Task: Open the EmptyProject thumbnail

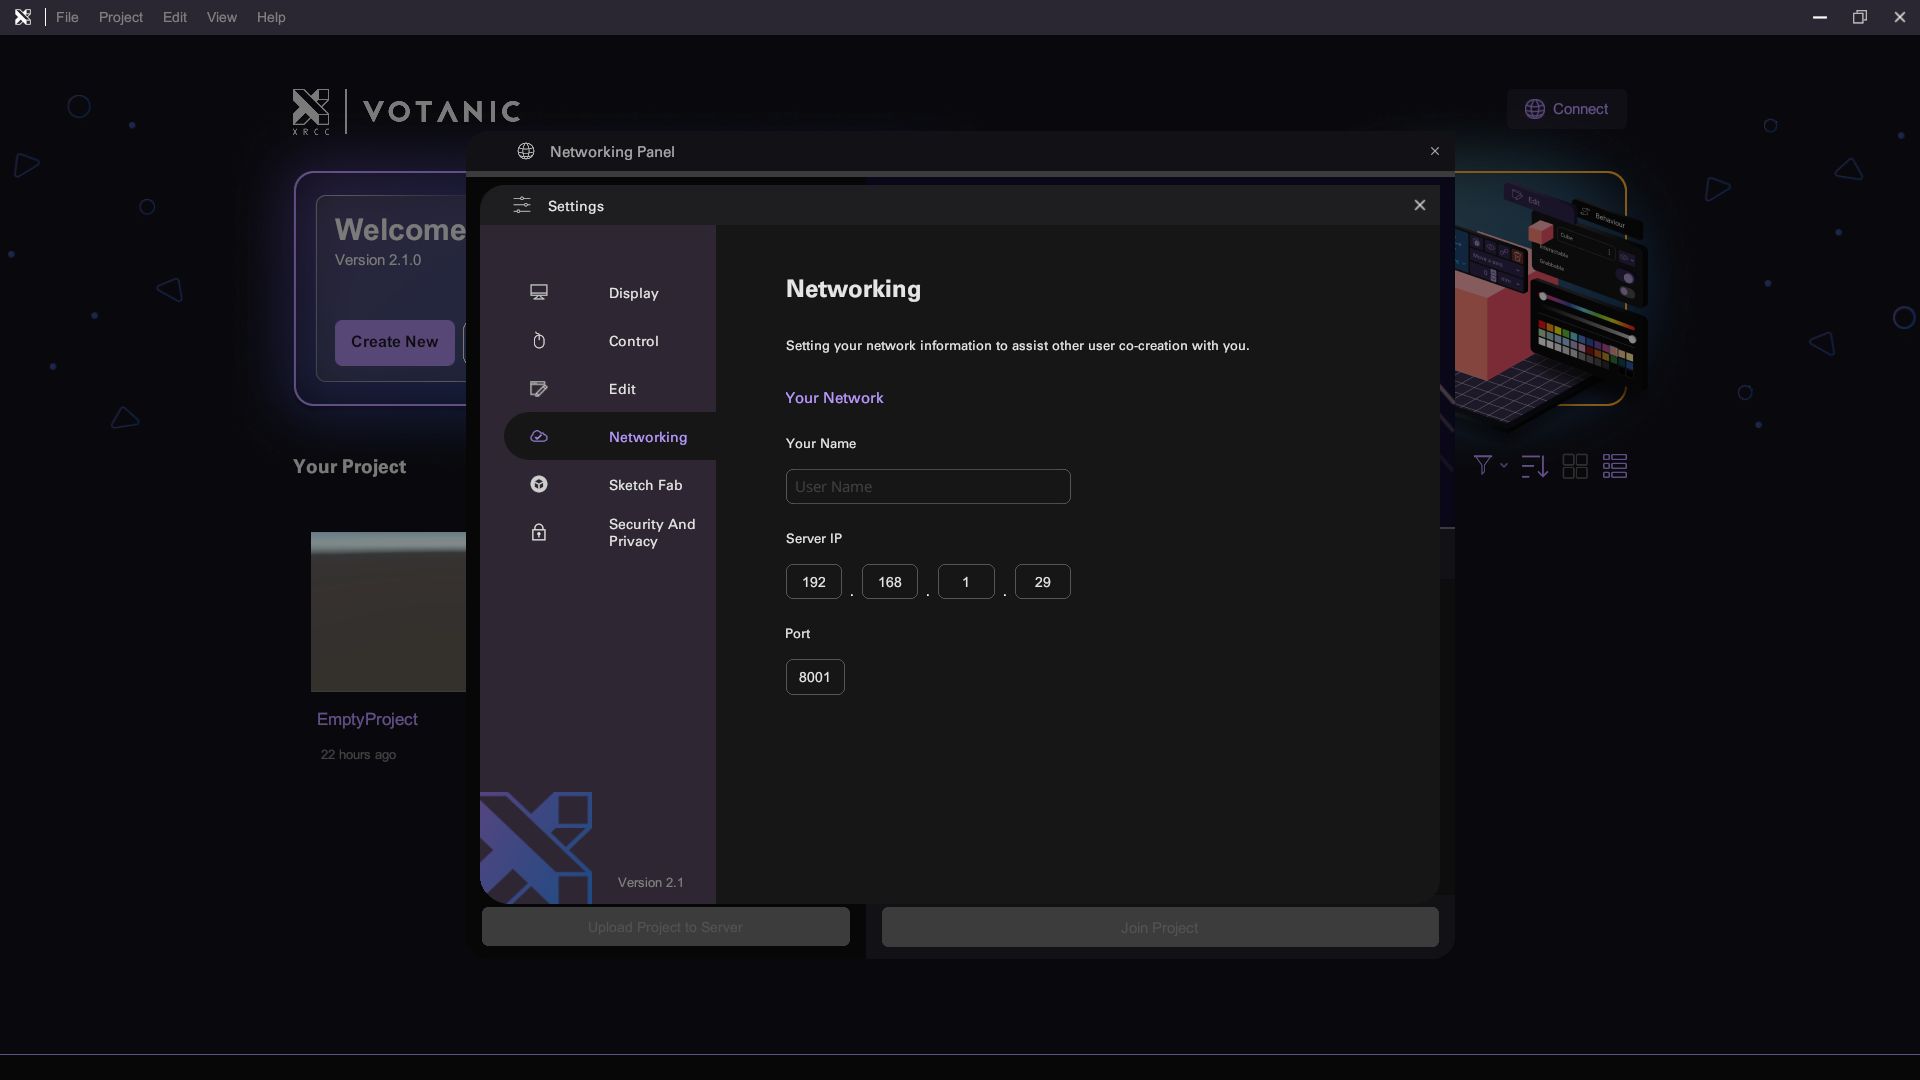Action: pyautogui.click(x=388, y=612)
